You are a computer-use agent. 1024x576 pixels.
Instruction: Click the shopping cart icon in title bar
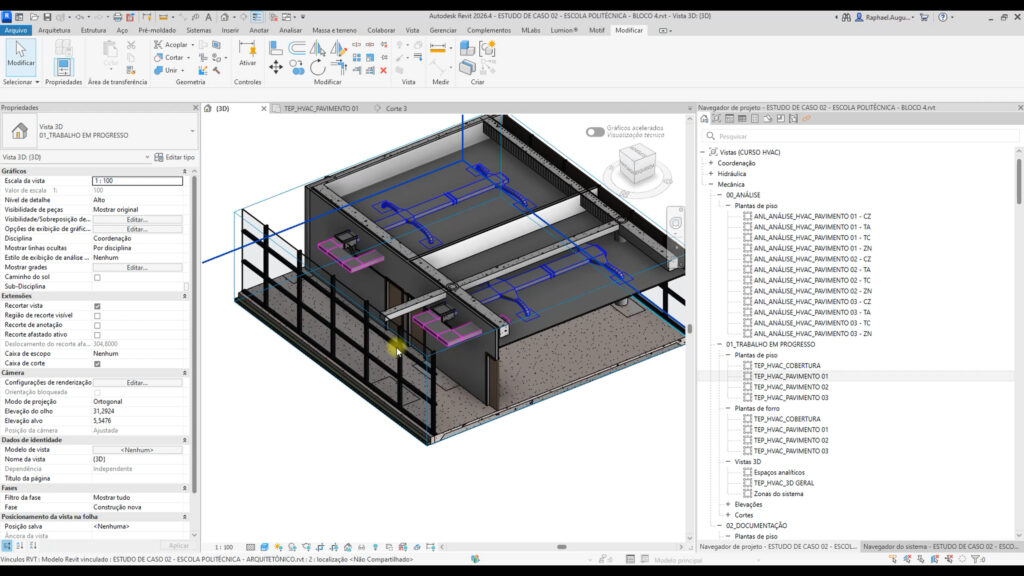(x=924, y=17)
